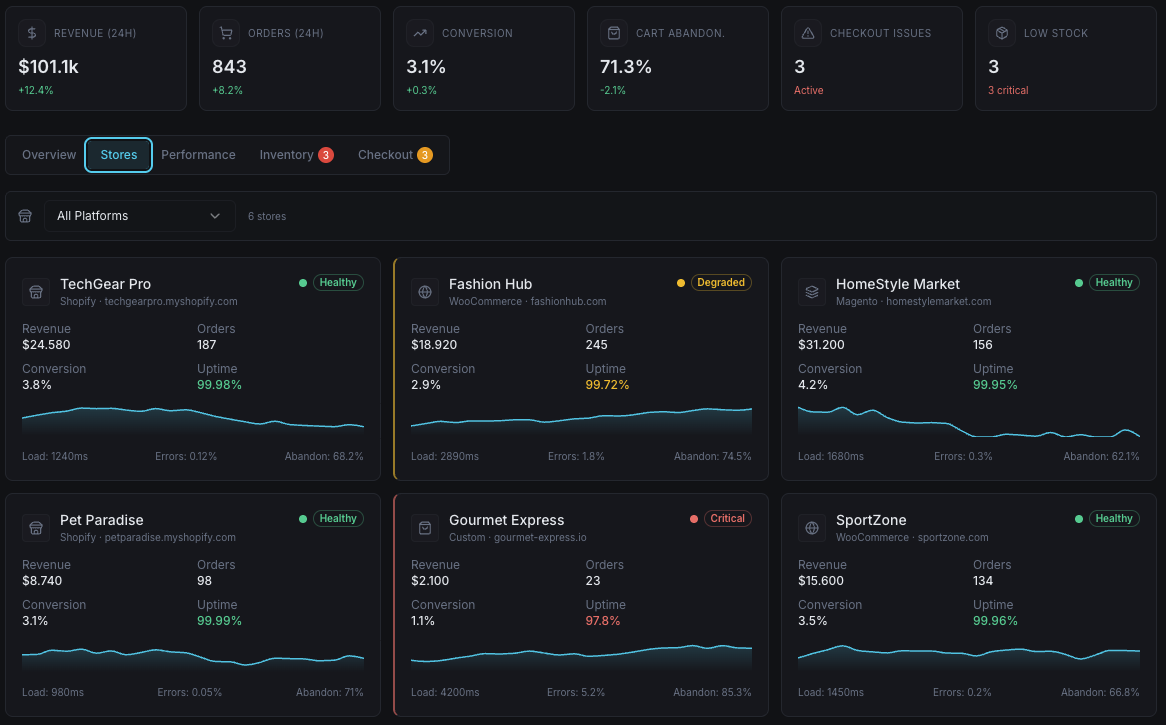Open the All Platforms dropdown
Screen dimensions: 1166x725
pyautogui.click(x=139, y=216)
